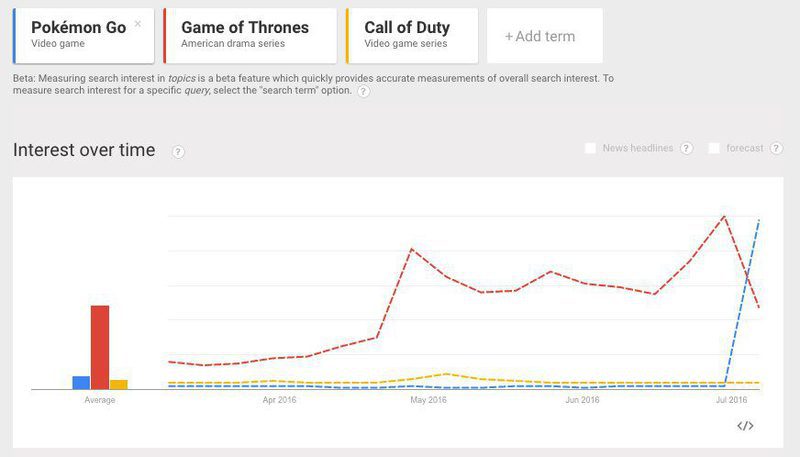Click the Jun 2016 axis label
The width and height of the screenshot is (800, 457).
tap(582, 400)
